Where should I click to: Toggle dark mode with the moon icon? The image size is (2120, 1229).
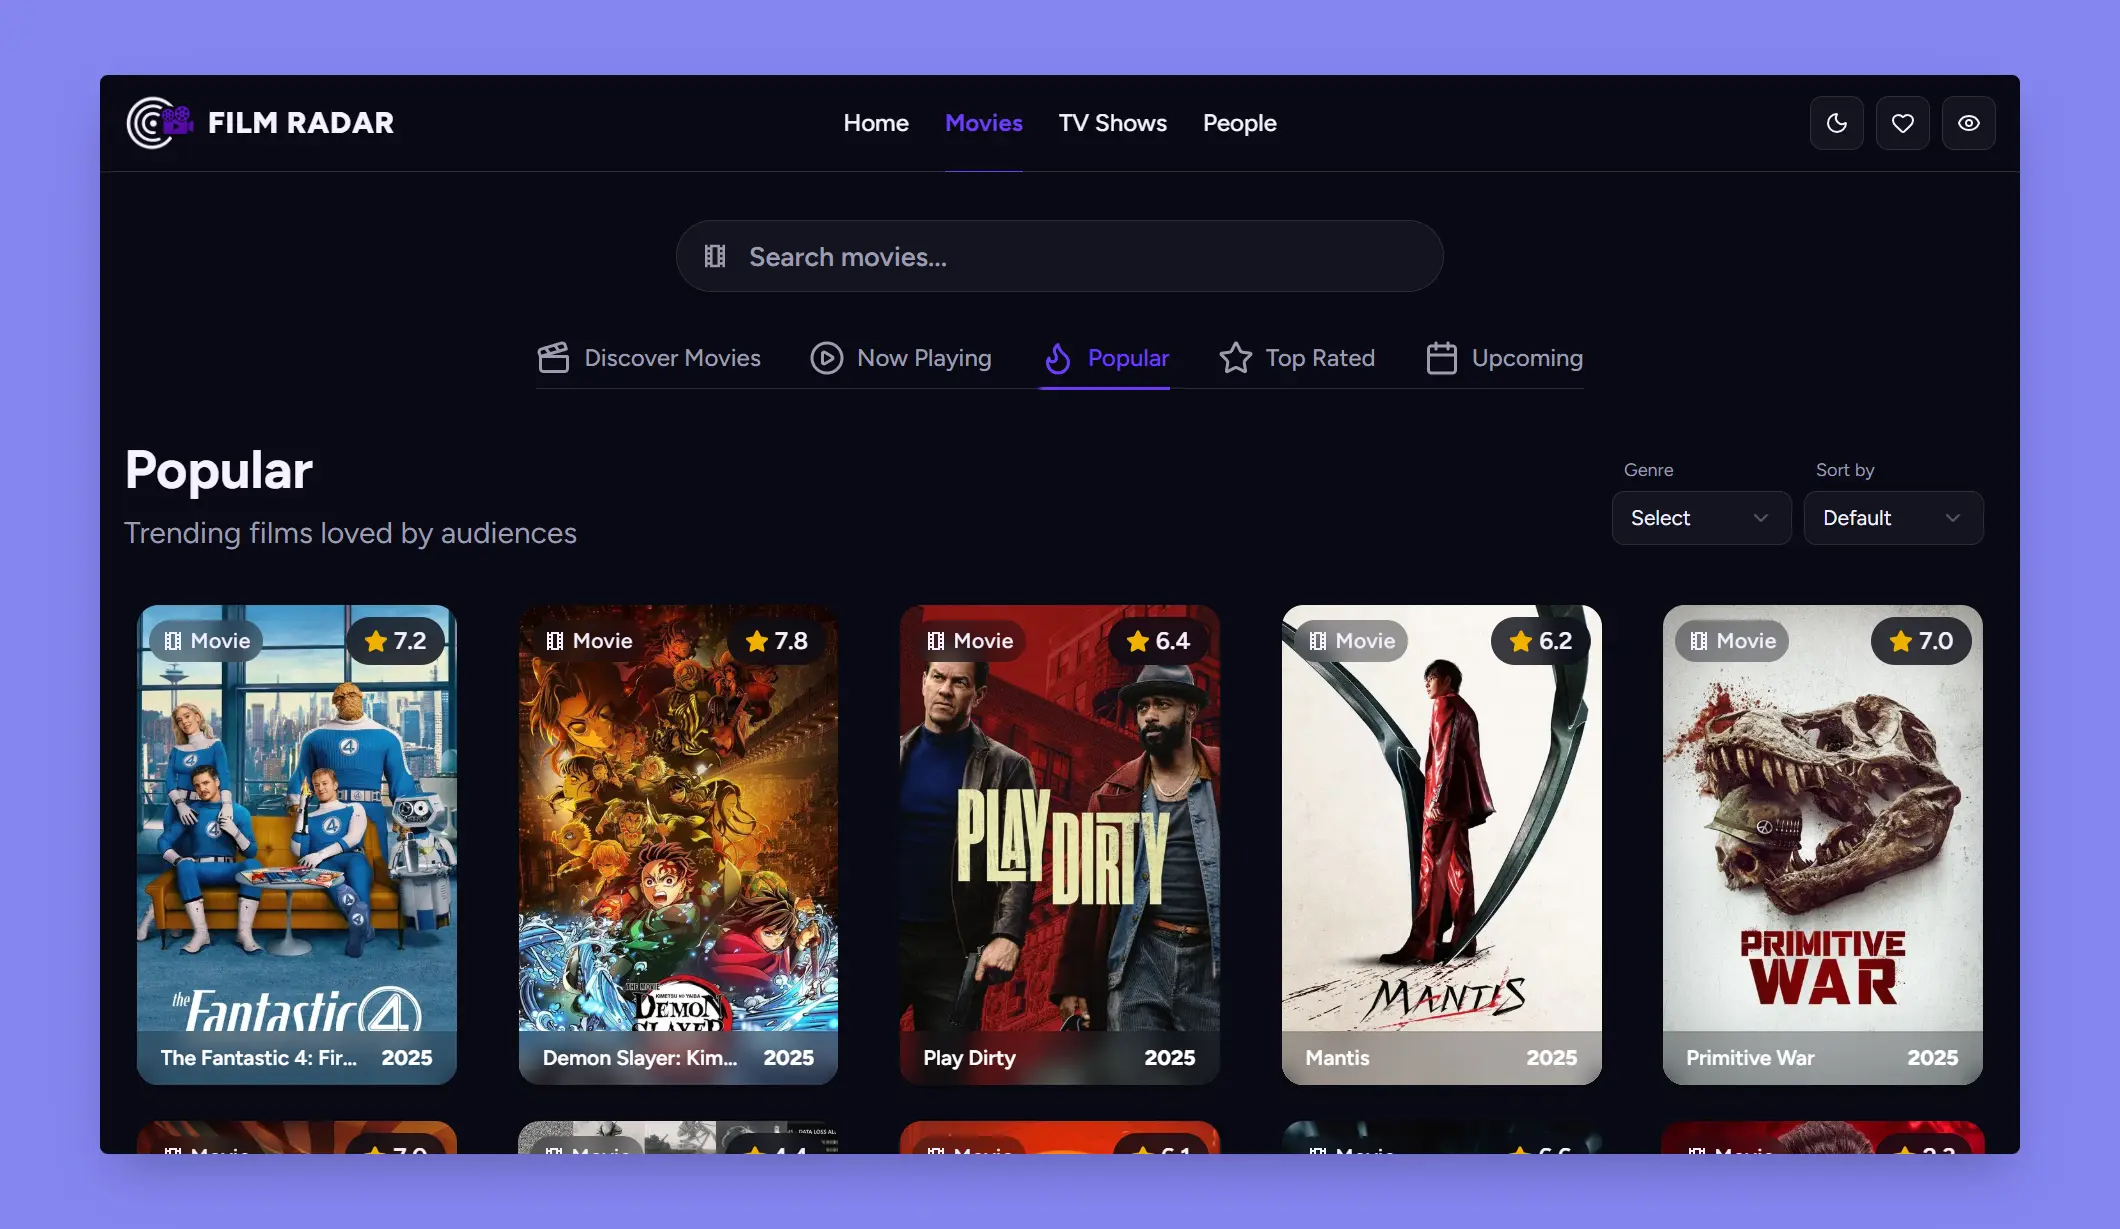1836,122
